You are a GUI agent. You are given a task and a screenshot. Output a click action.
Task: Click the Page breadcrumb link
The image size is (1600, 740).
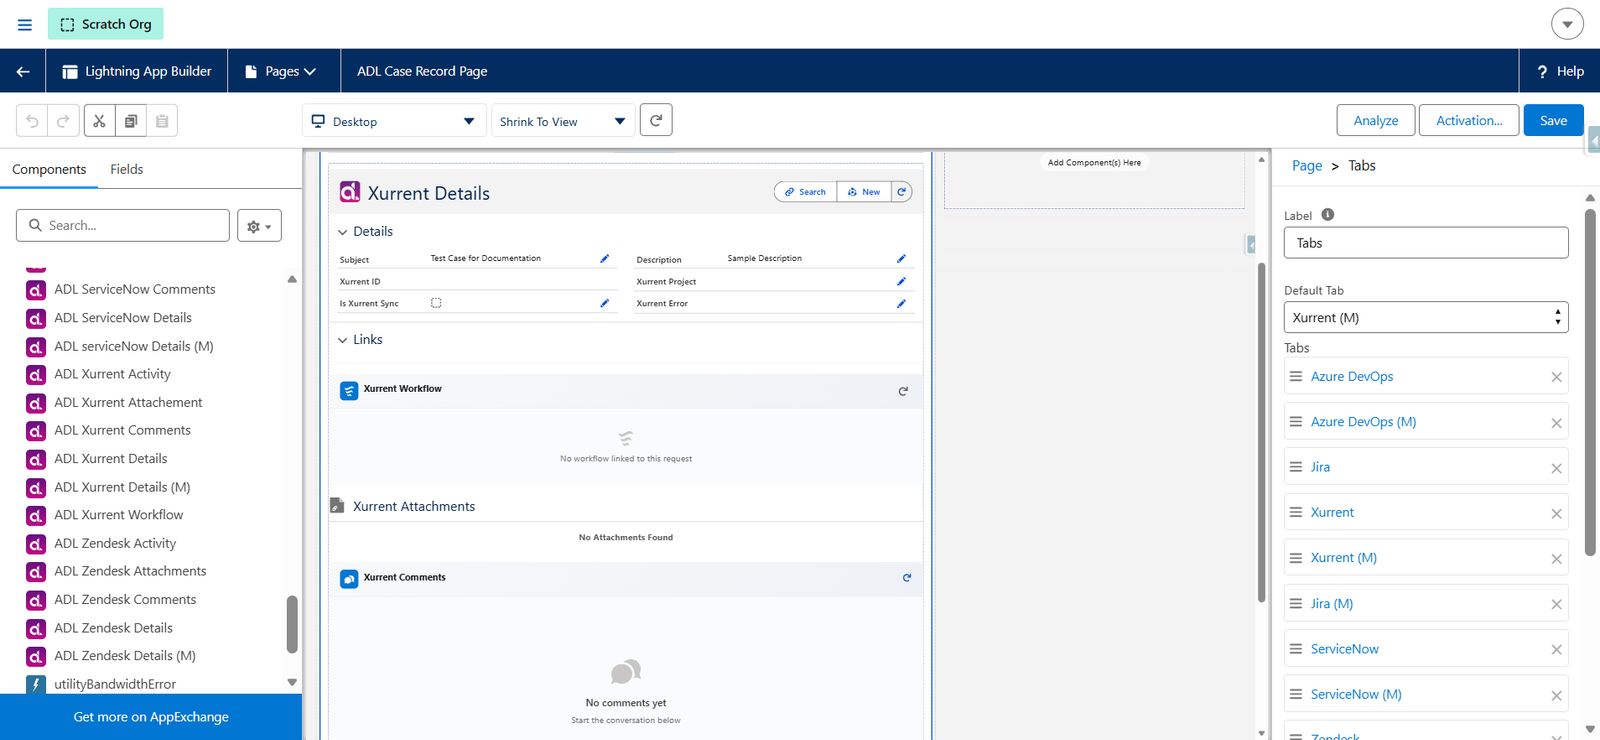click(1307, 166)
